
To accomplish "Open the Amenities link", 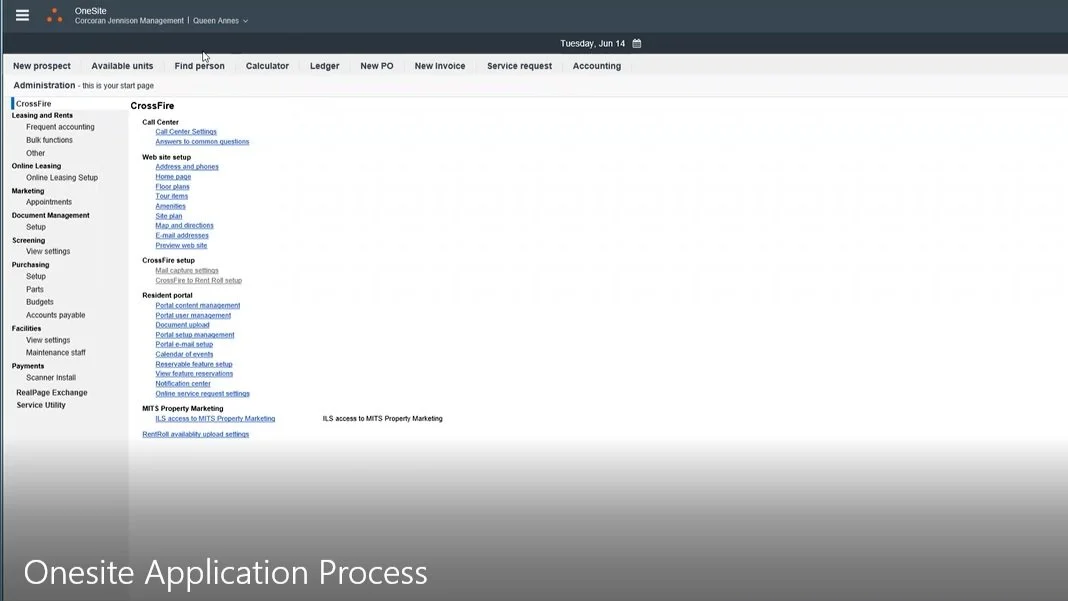I will click(x=170, y=206).
